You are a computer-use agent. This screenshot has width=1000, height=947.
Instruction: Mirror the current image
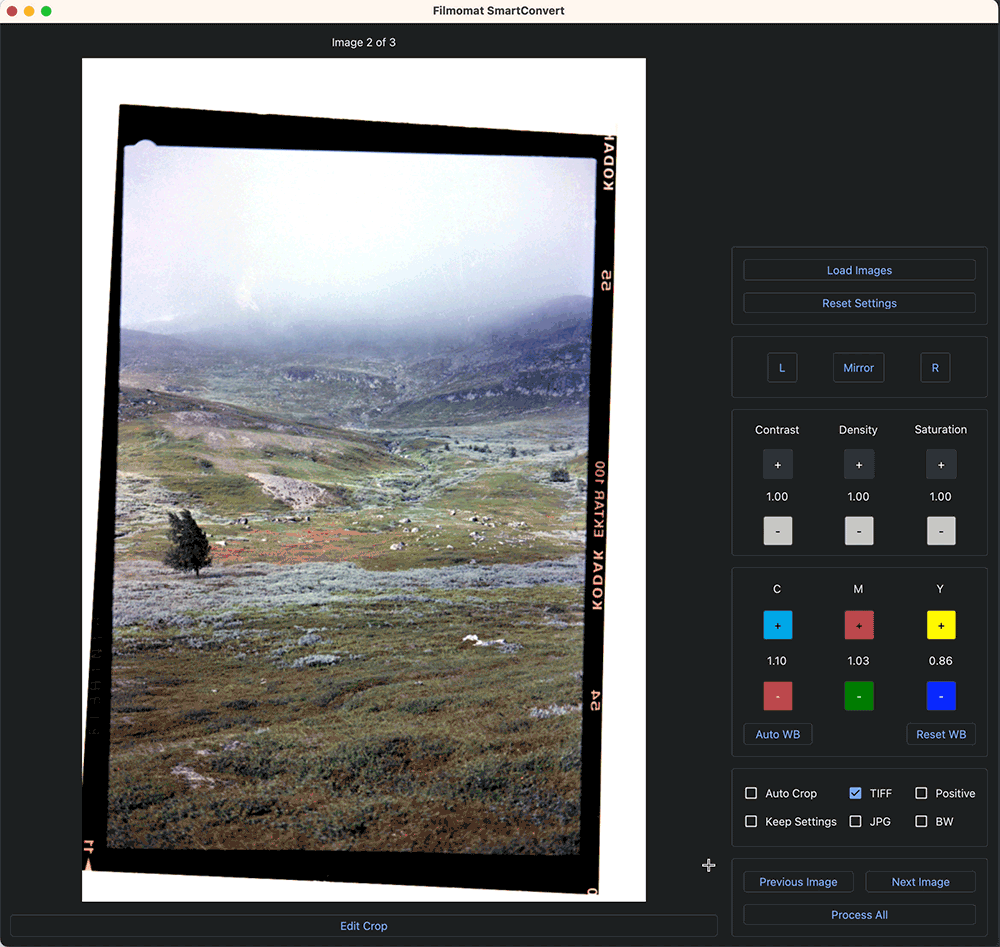click(858, 367)
